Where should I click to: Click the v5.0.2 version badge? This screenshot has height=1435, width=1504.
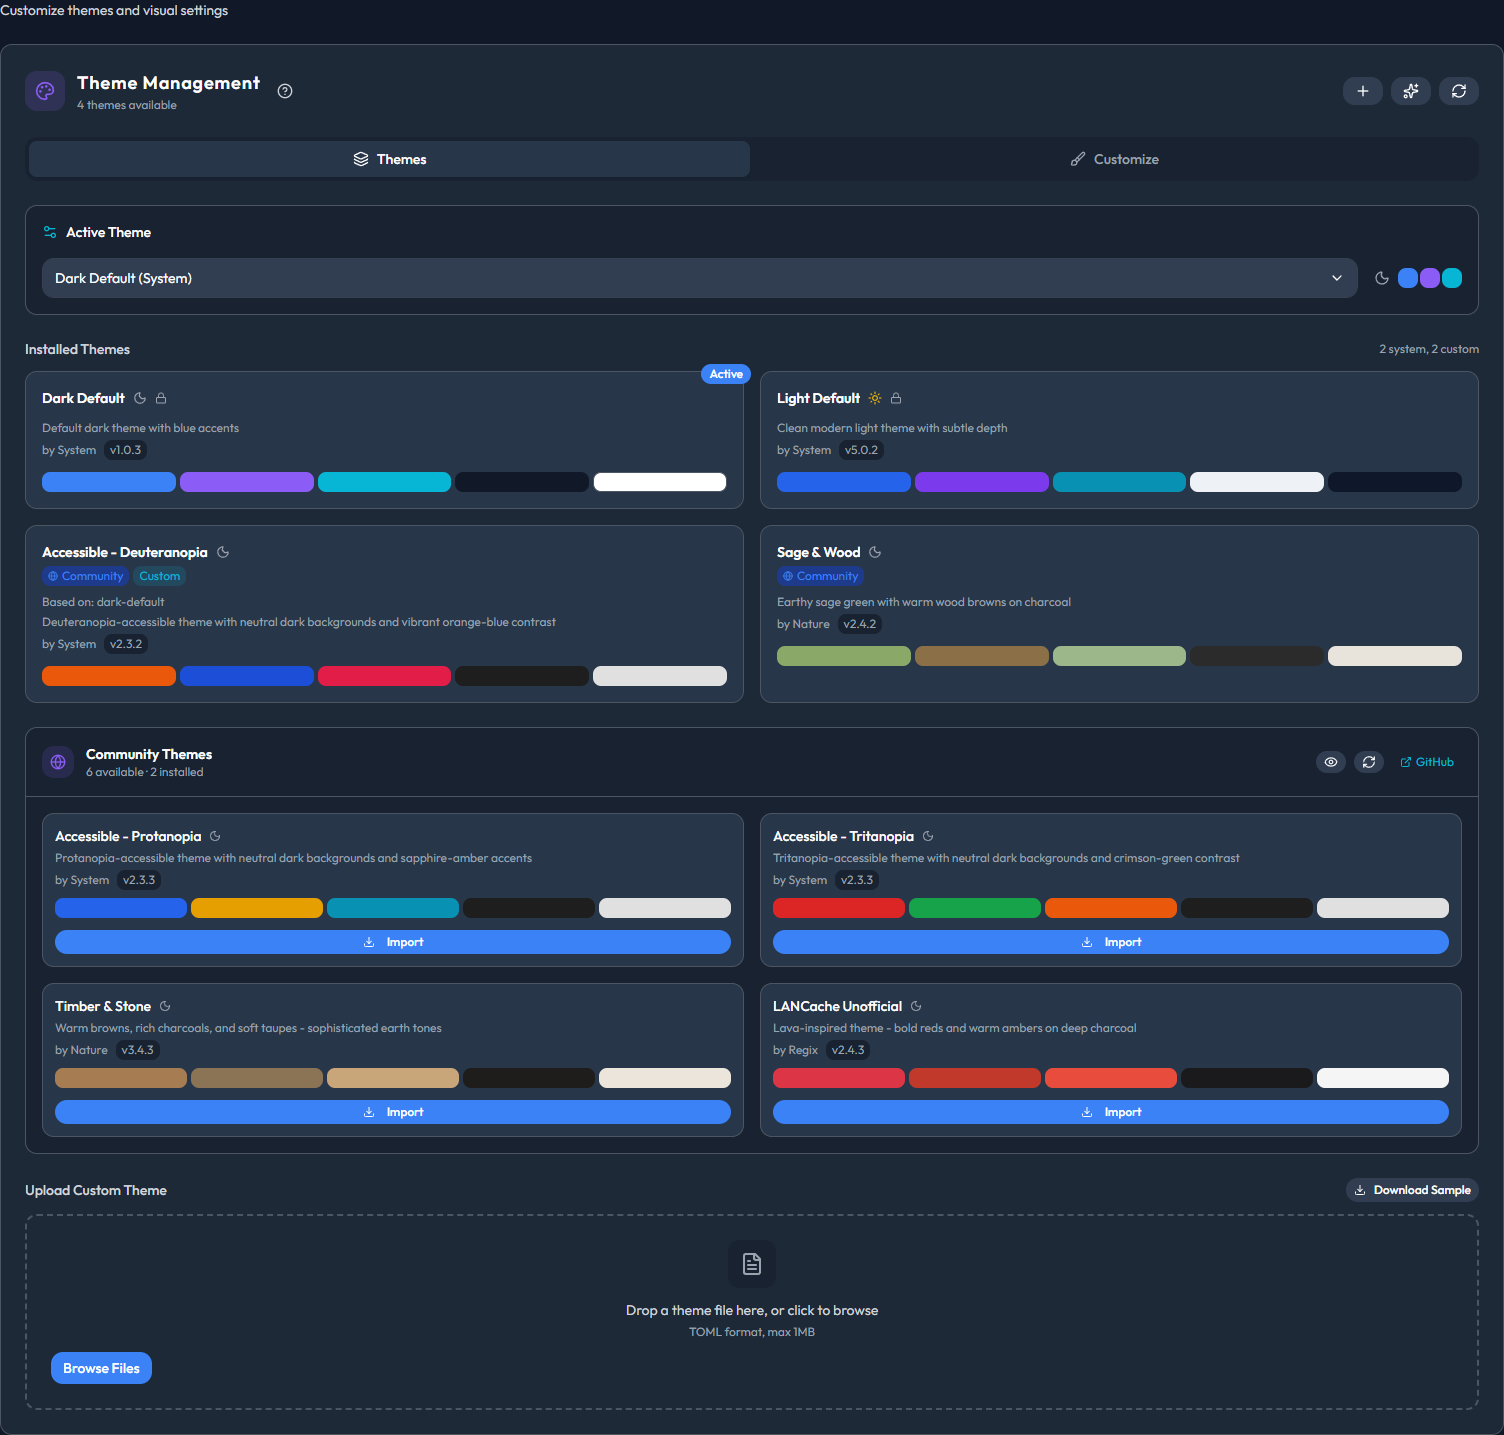(x=861, y=450)
